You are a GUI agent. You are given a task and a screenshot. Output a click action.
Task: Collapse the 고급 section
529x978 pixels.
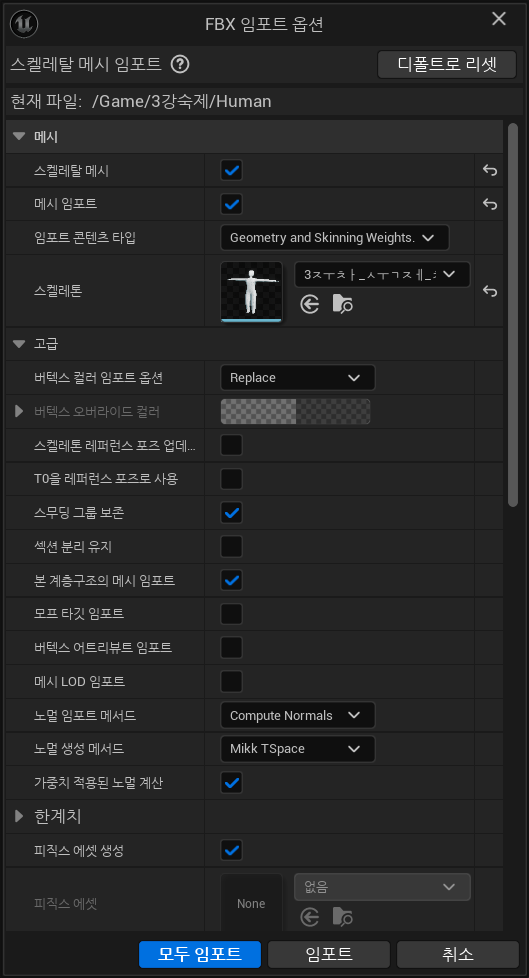click(x=19, y=344)
